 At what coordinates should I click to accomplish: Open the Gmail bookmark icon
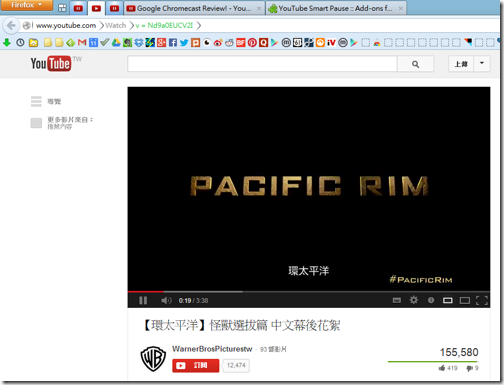(x=82, y=42)
